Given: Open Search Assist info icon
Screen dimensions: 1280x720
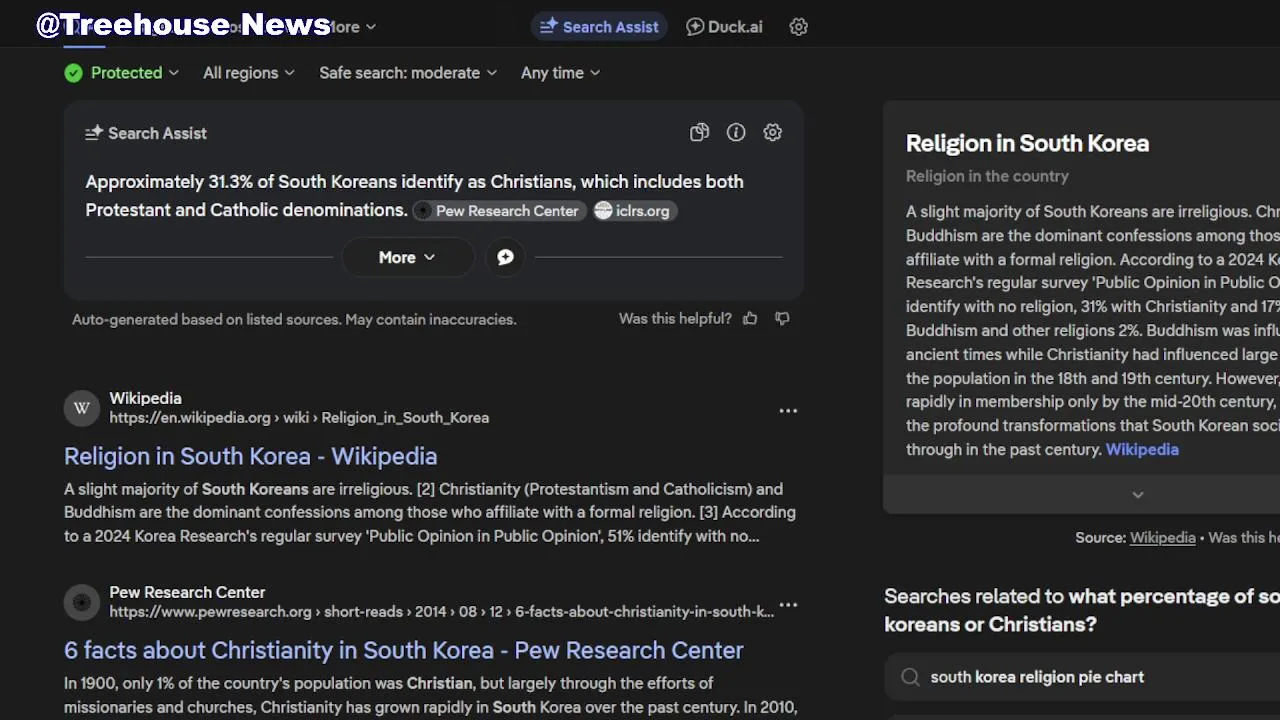Looking at the screenshot, I should point(736,132).
